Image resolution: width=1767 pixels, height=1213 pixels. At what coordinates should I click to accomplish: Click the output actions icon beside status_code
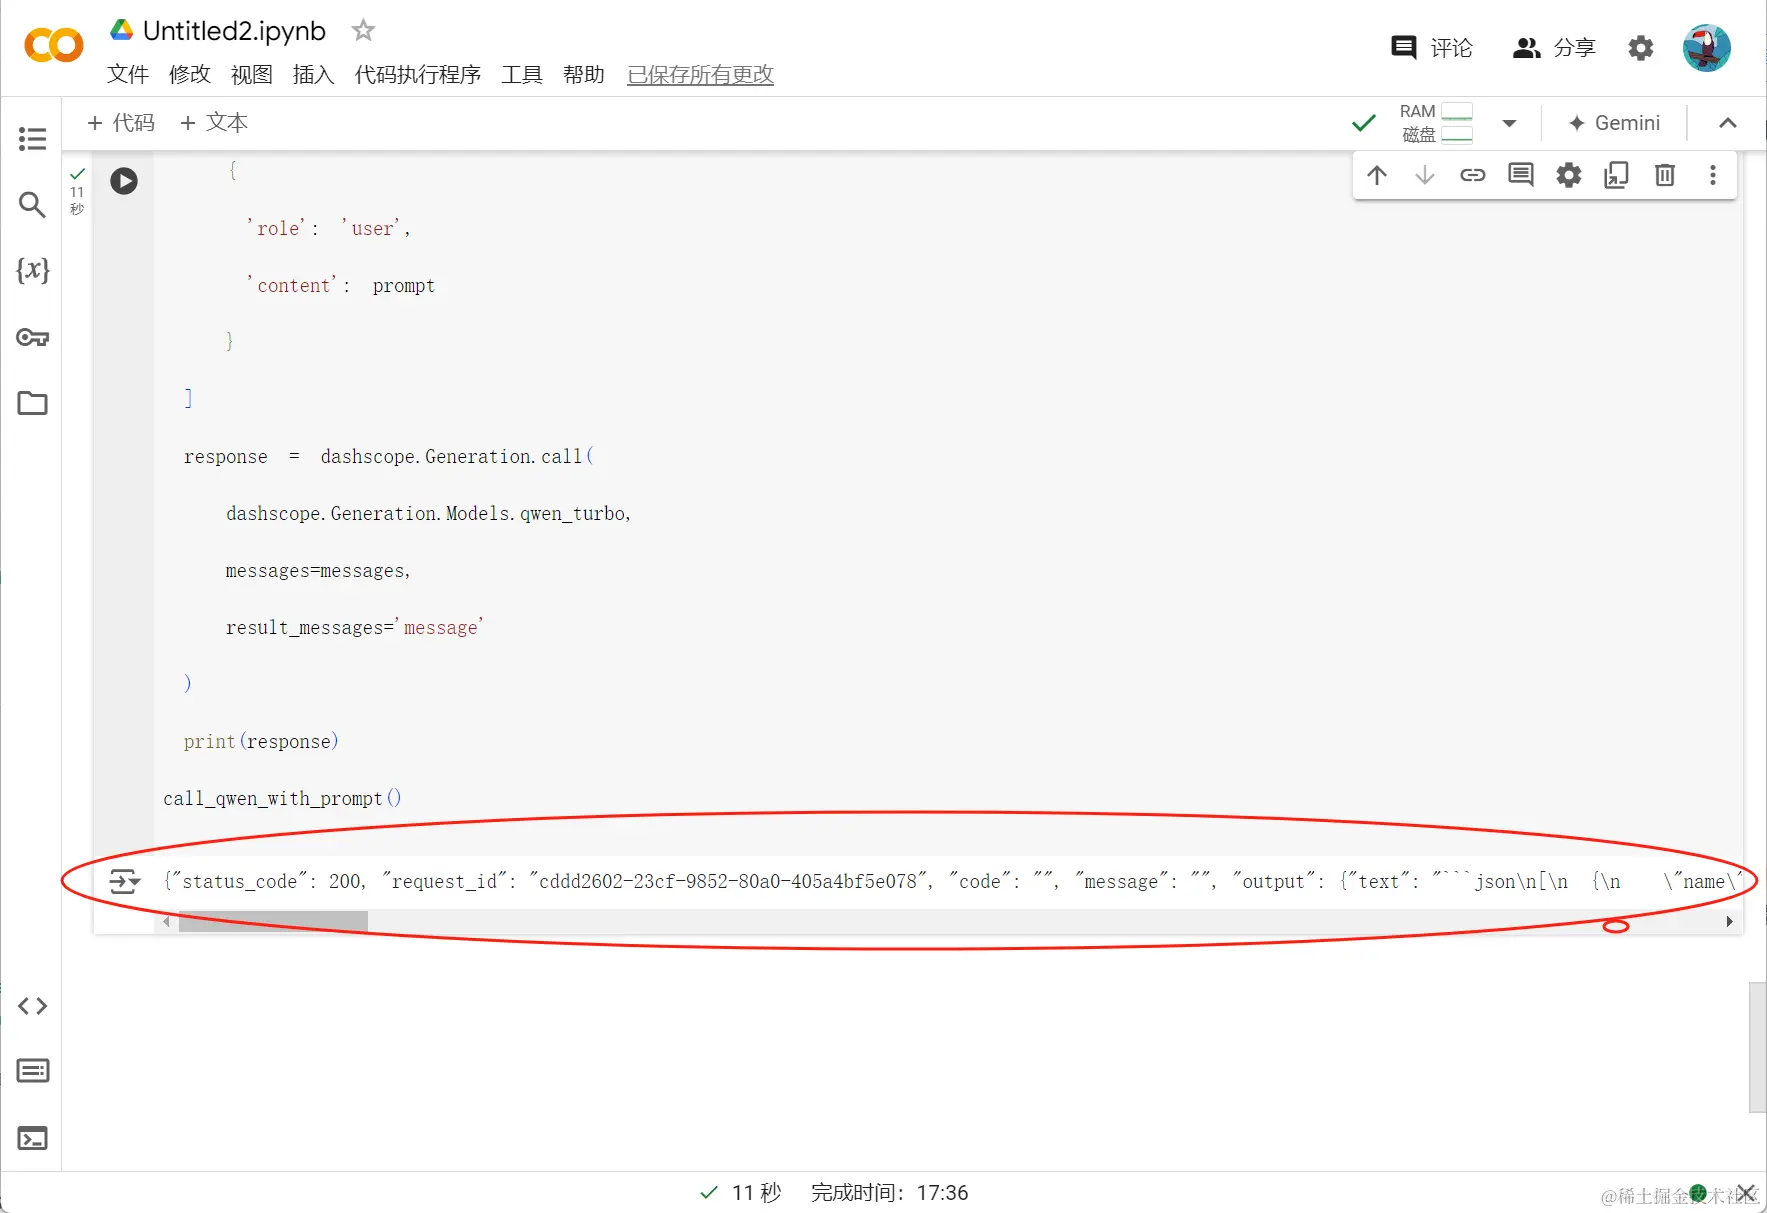click(x=124, y=881)
